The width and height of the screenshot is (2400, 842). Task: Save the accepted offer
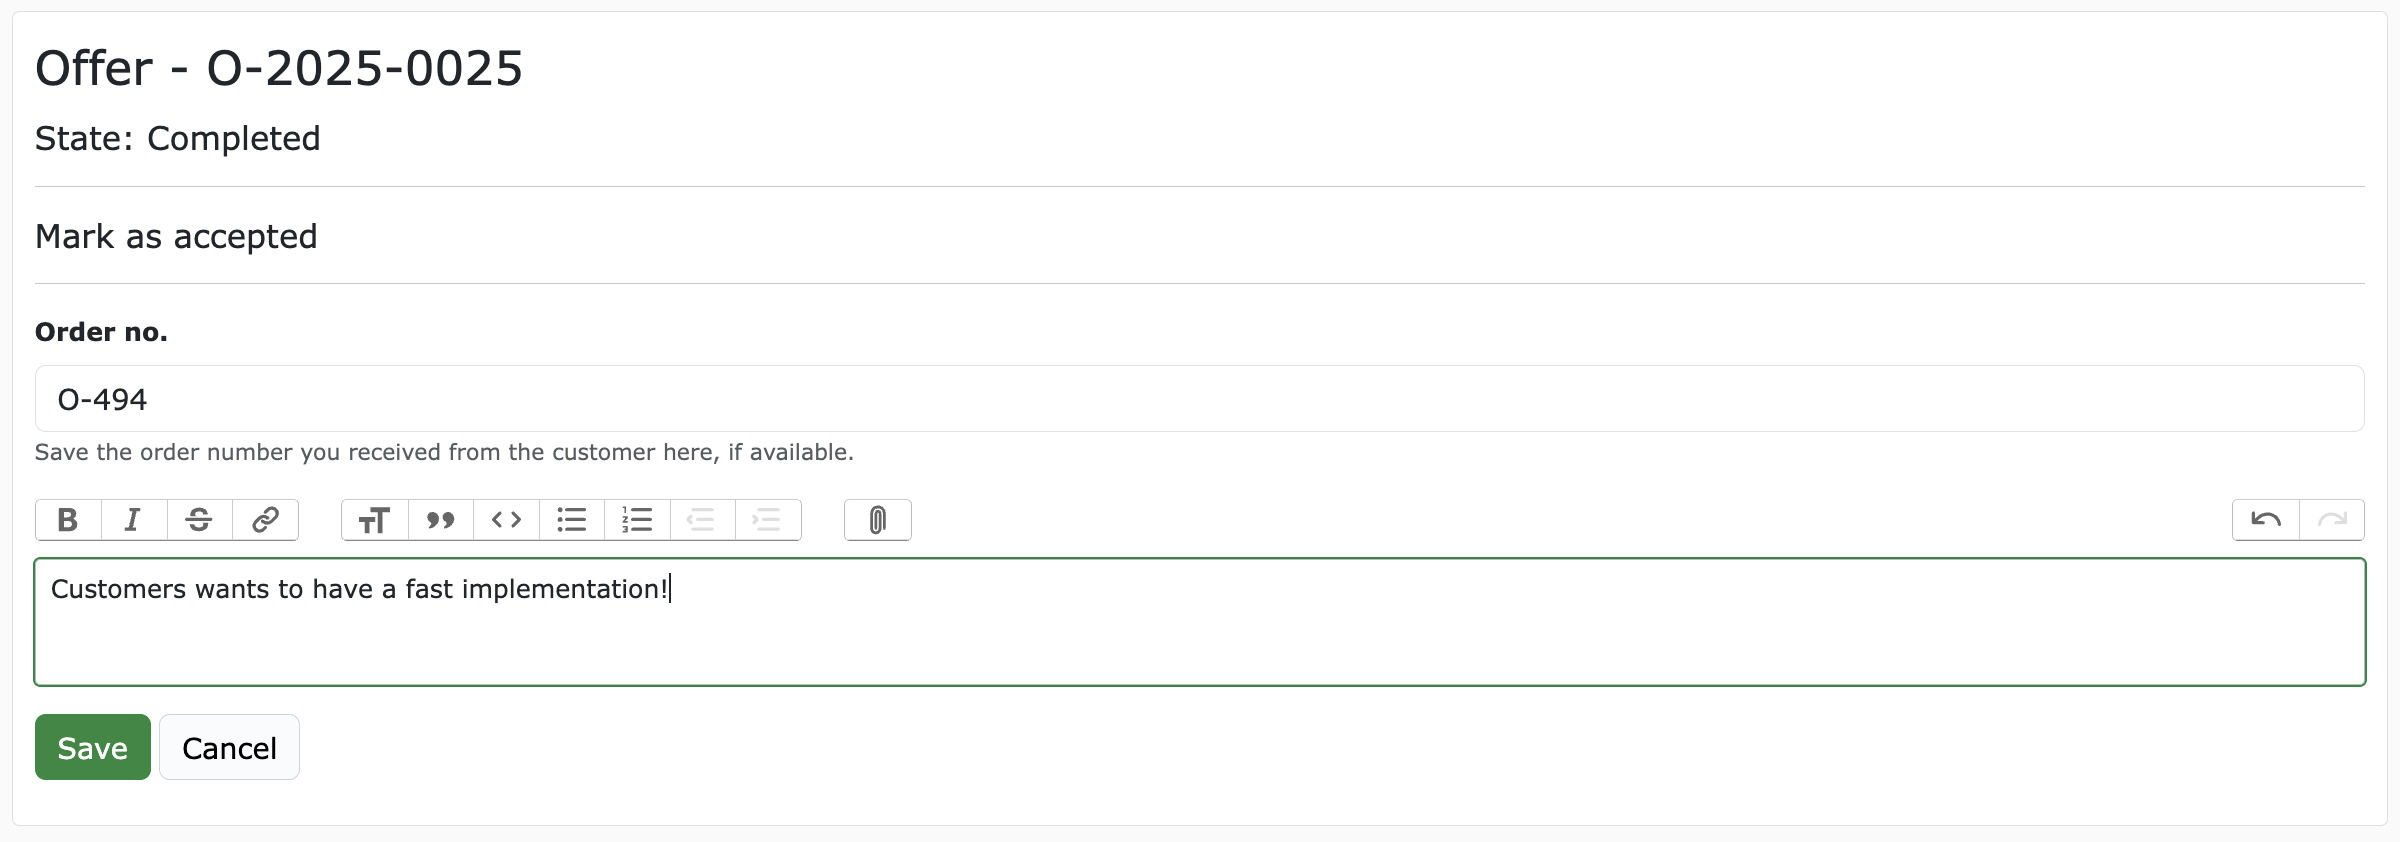[93, 747]
